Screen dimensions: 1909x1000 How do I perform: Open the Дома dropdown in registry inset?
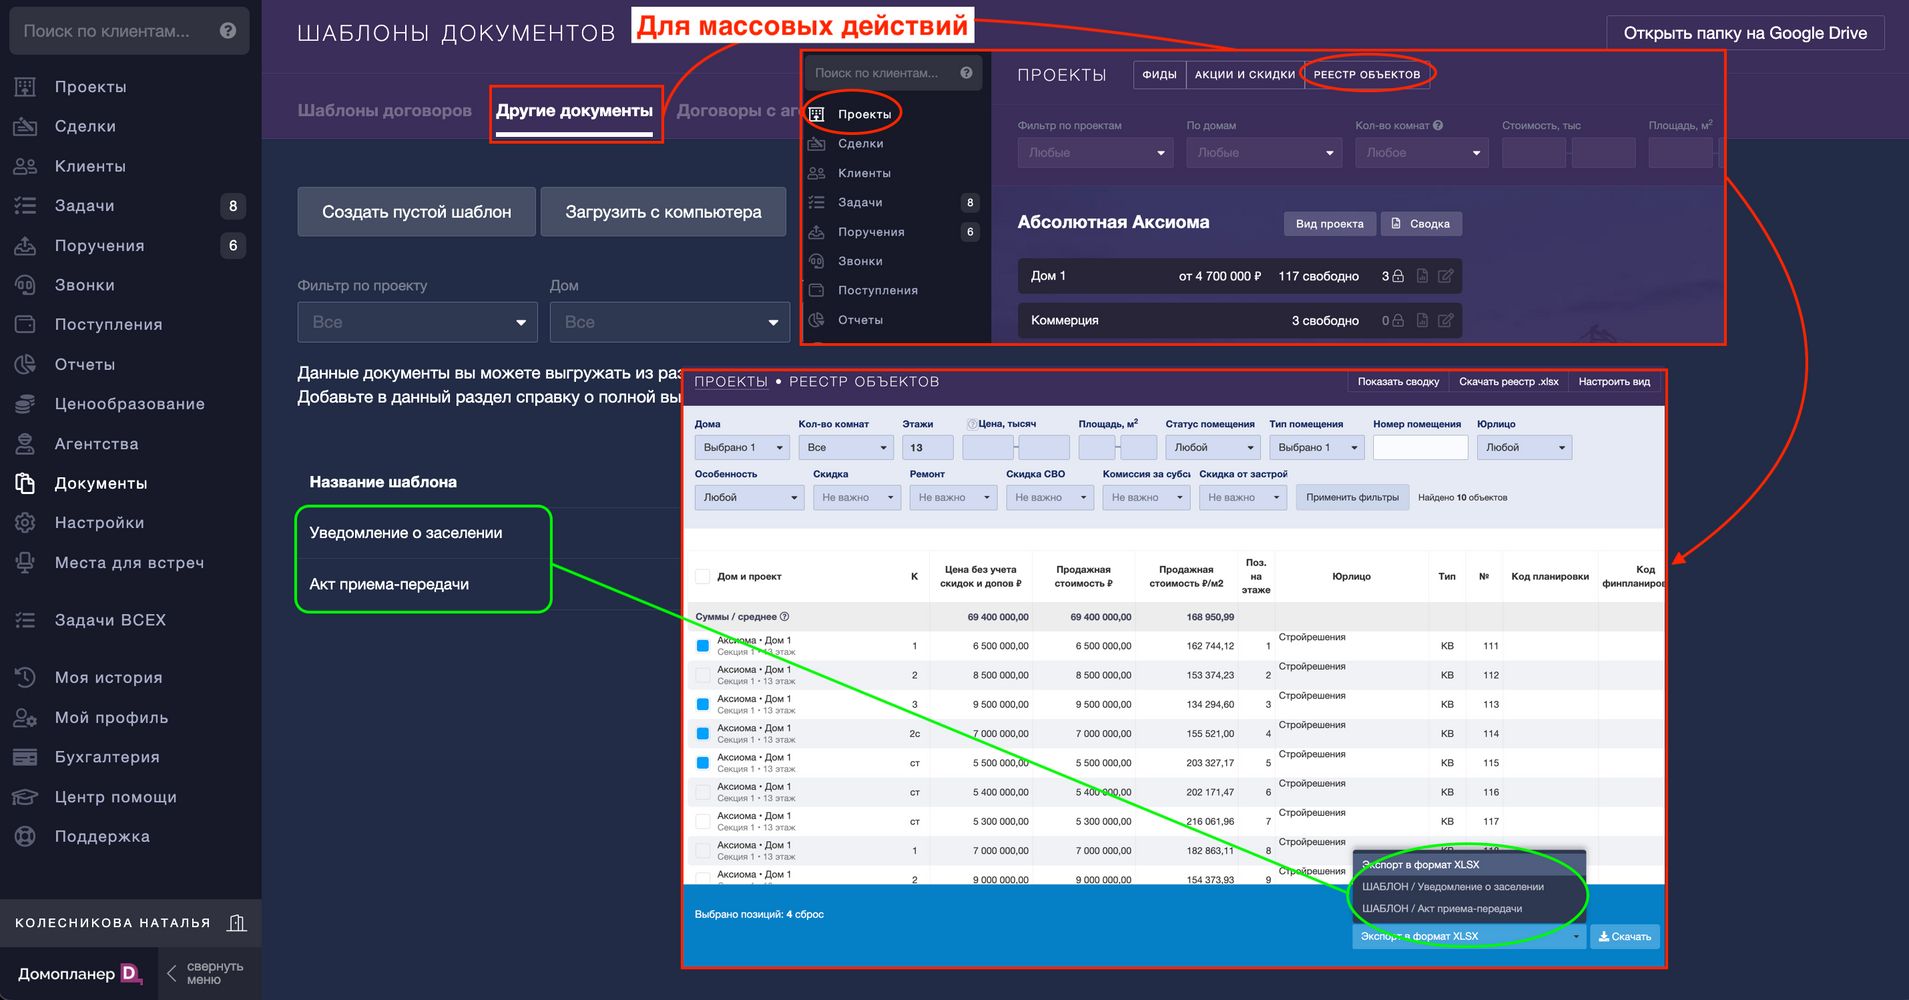point(742,448)
